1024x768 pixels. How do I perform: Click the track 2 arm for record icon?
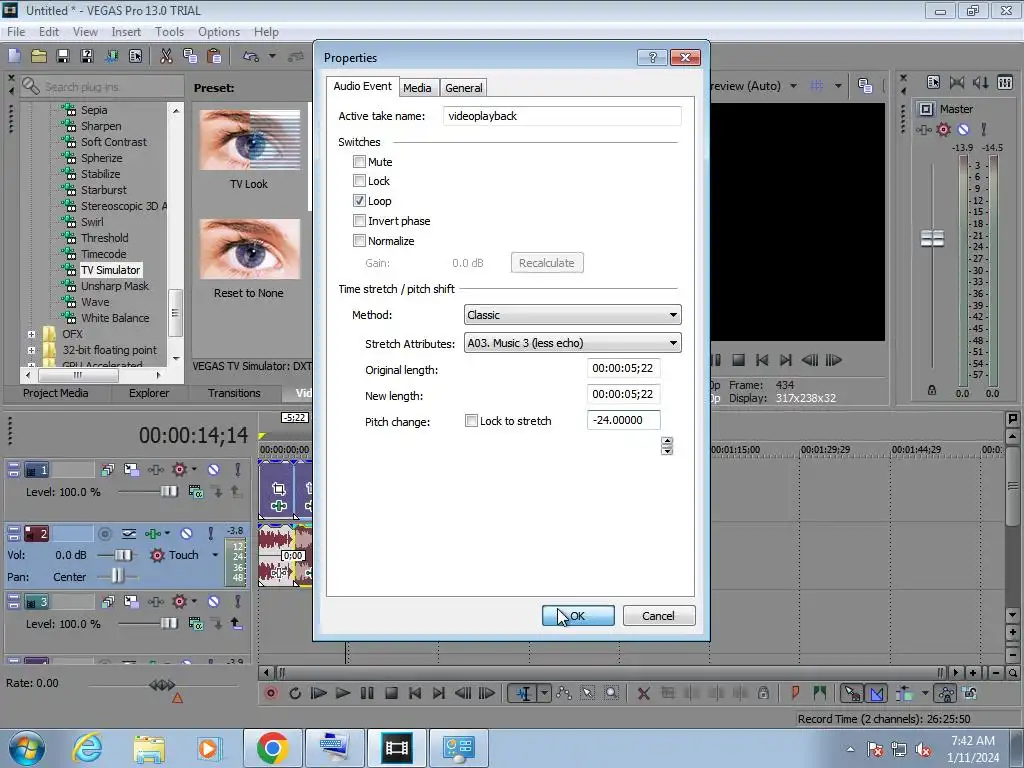coord(104,534)
